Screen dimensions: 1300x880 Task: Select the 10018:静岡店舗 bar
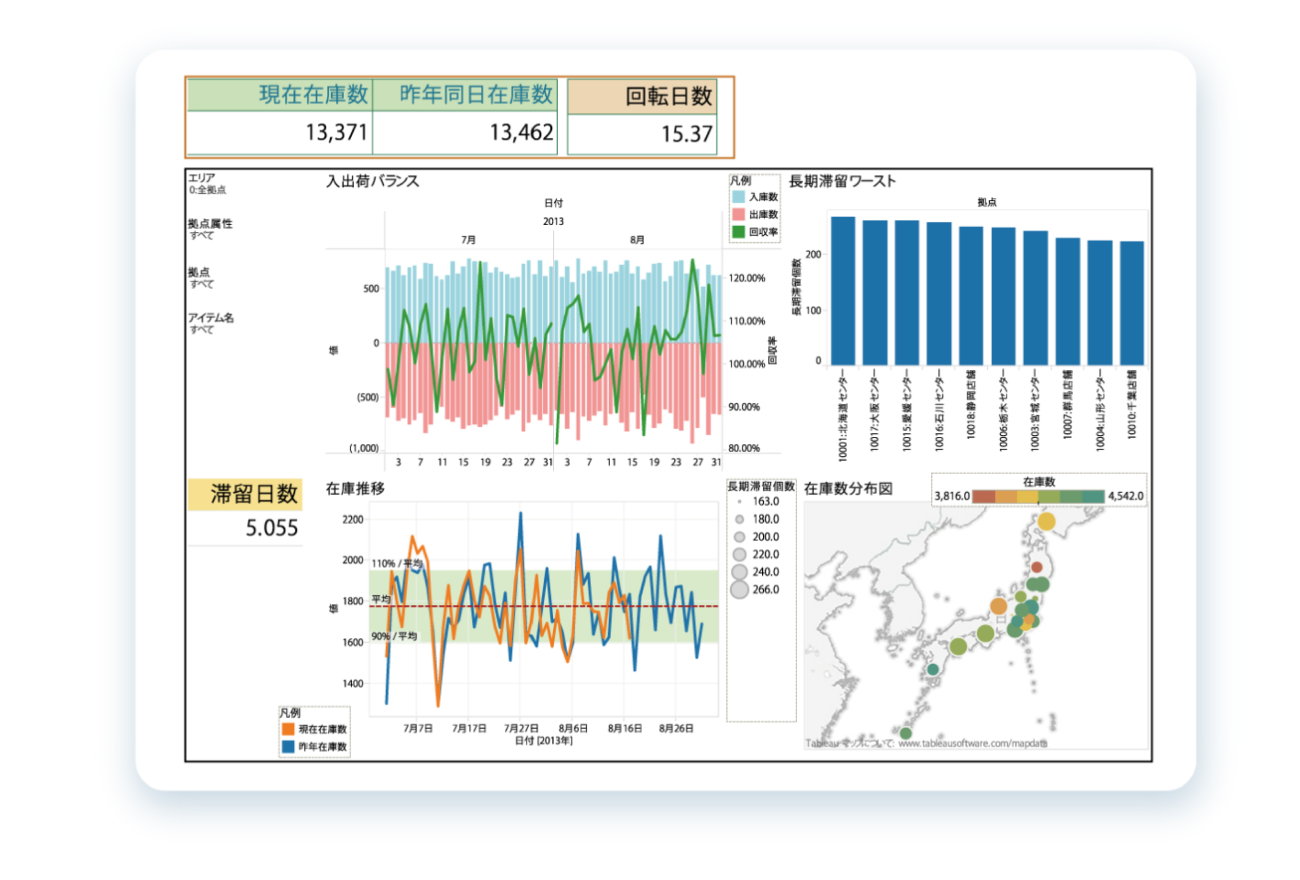tap(971, 295)
